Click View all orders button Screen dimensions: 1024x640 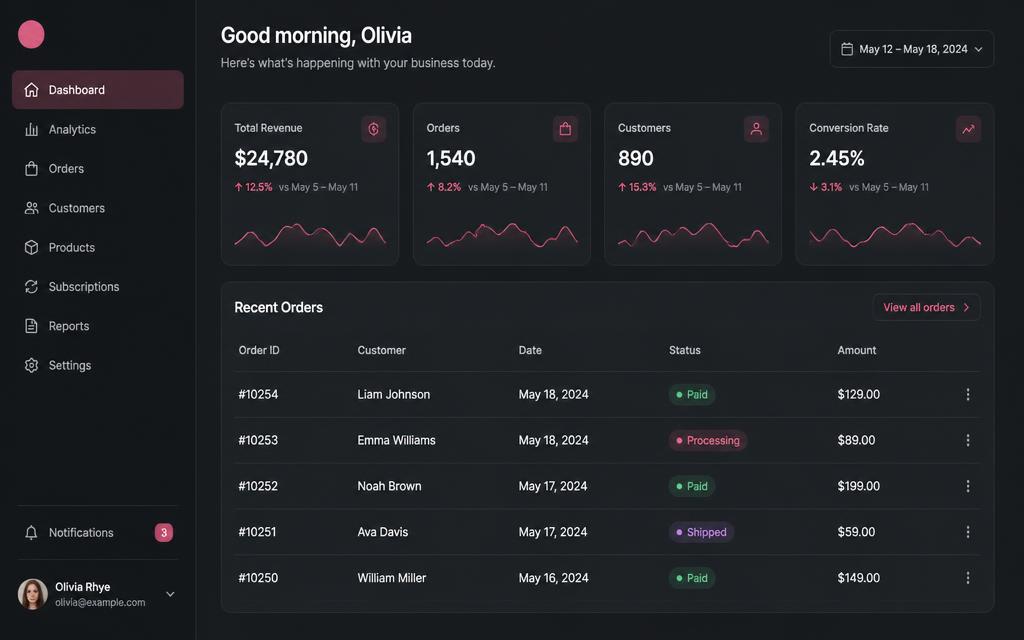coord(926,307)
